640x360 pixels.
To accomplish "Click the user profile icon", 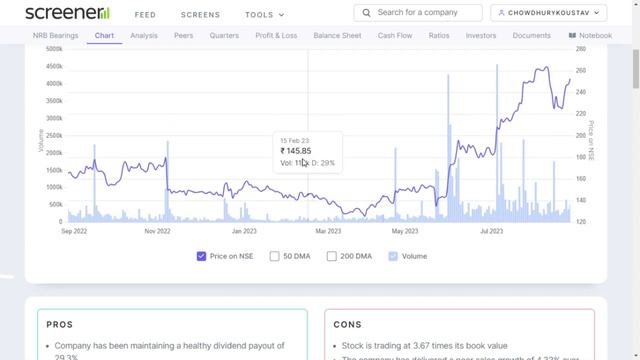I will coord(501,13).
